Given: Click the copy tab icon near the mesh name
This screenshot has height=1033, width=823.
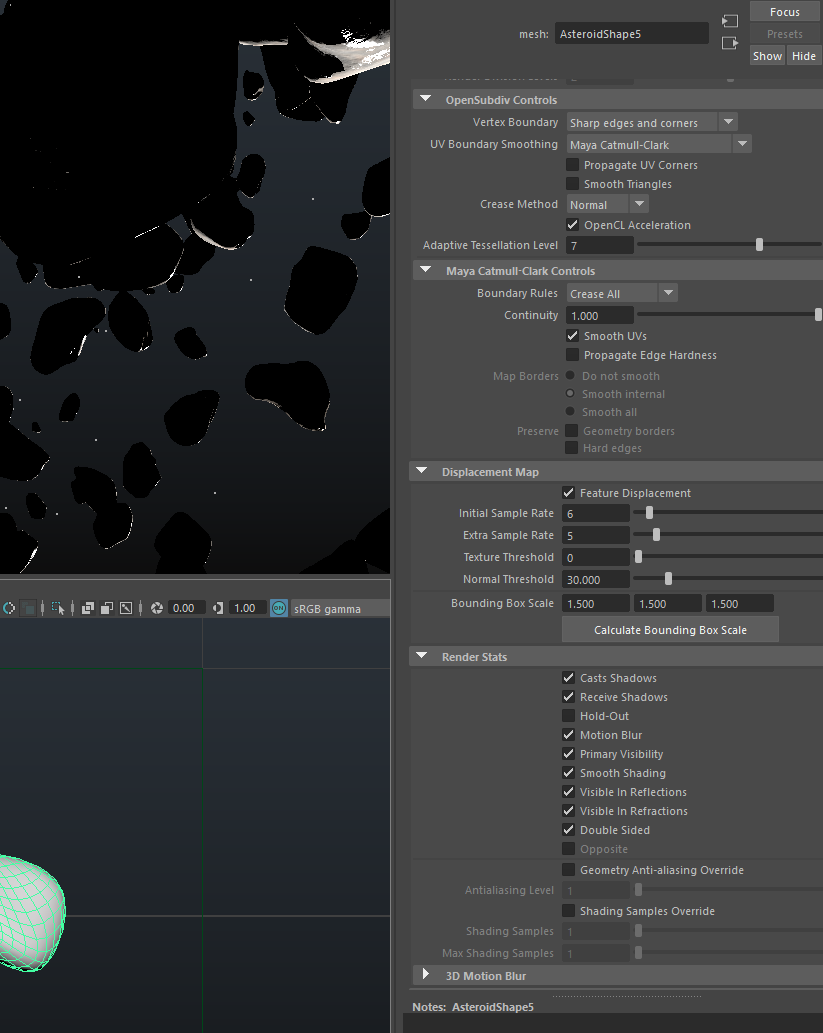Looking at the screenshot, I should click(x=729, y=20).
